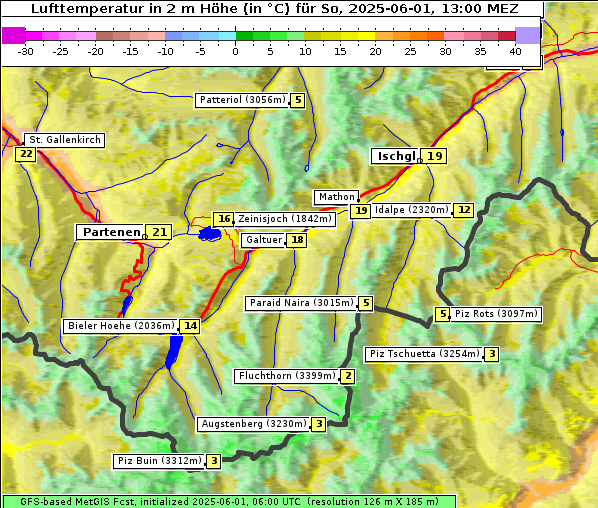Click the Galtuer place label

coord(264,240)
